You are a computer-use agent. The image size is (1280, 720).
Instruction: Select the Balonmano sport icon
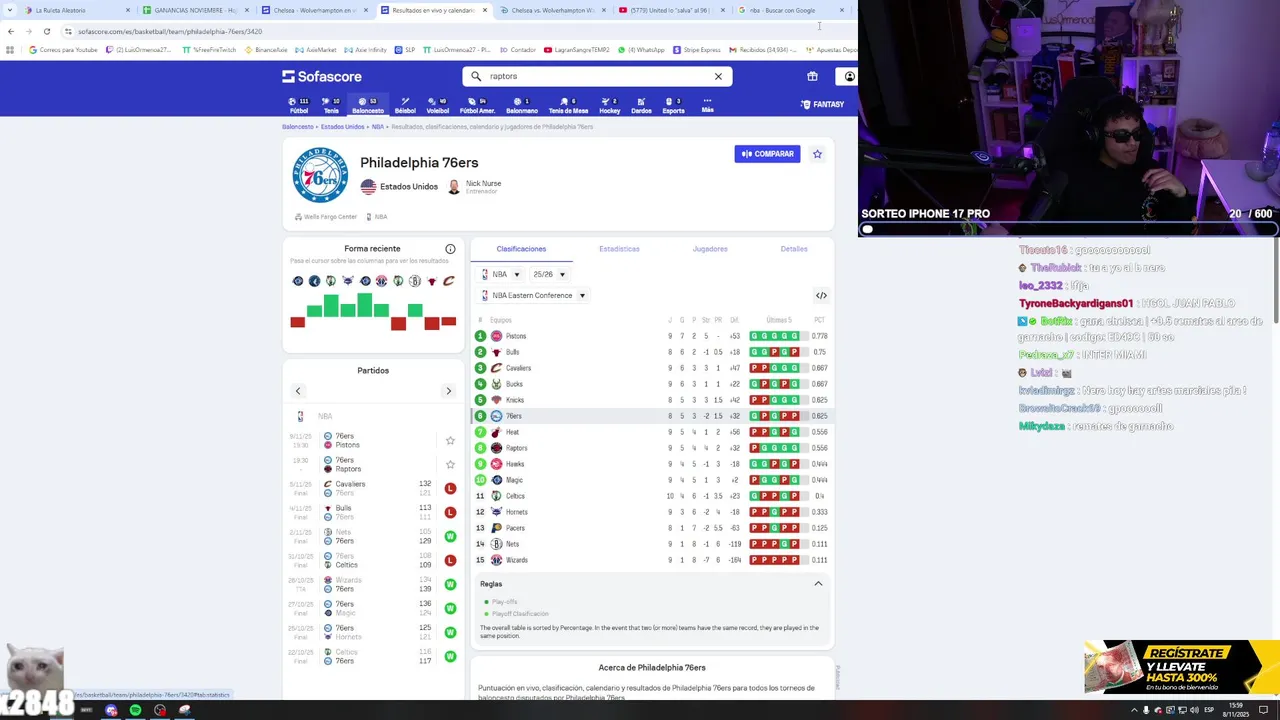(522, 105)
